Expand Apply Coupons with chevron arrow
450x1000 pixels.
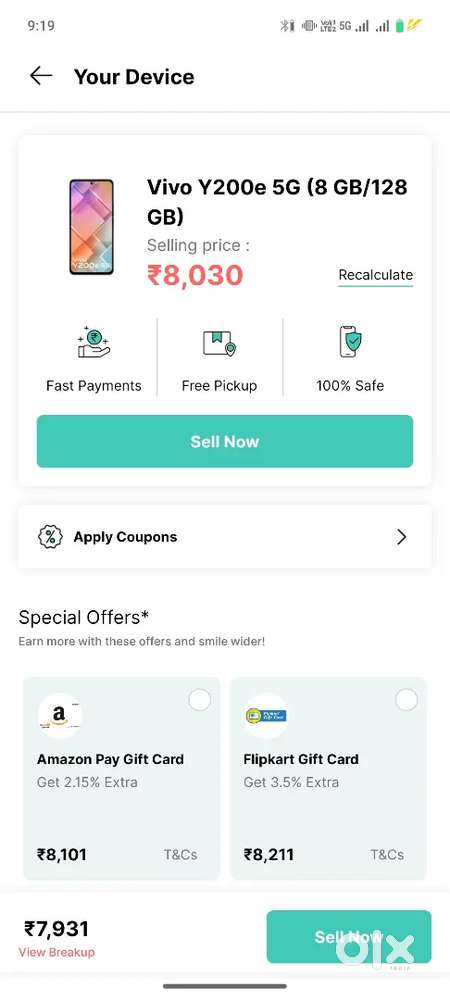[x=402, y=537]
